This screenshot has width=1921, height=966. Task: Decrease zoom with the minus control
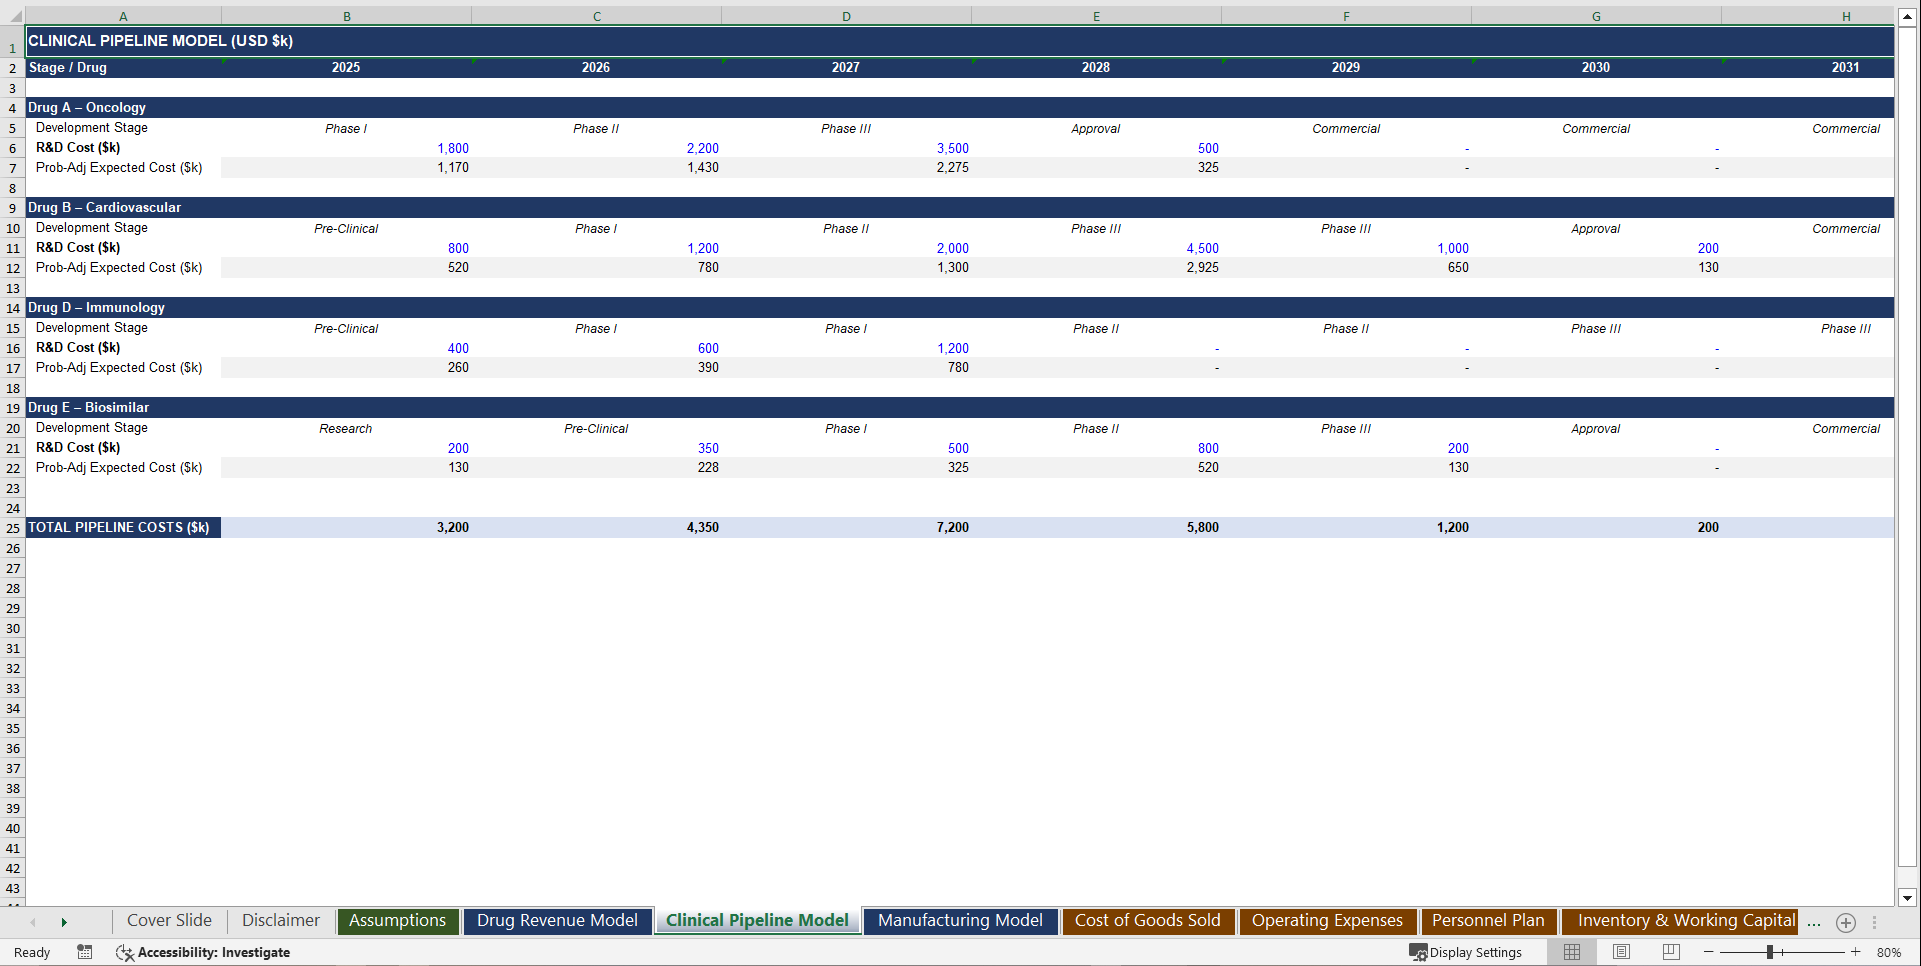click(1710, 952)
